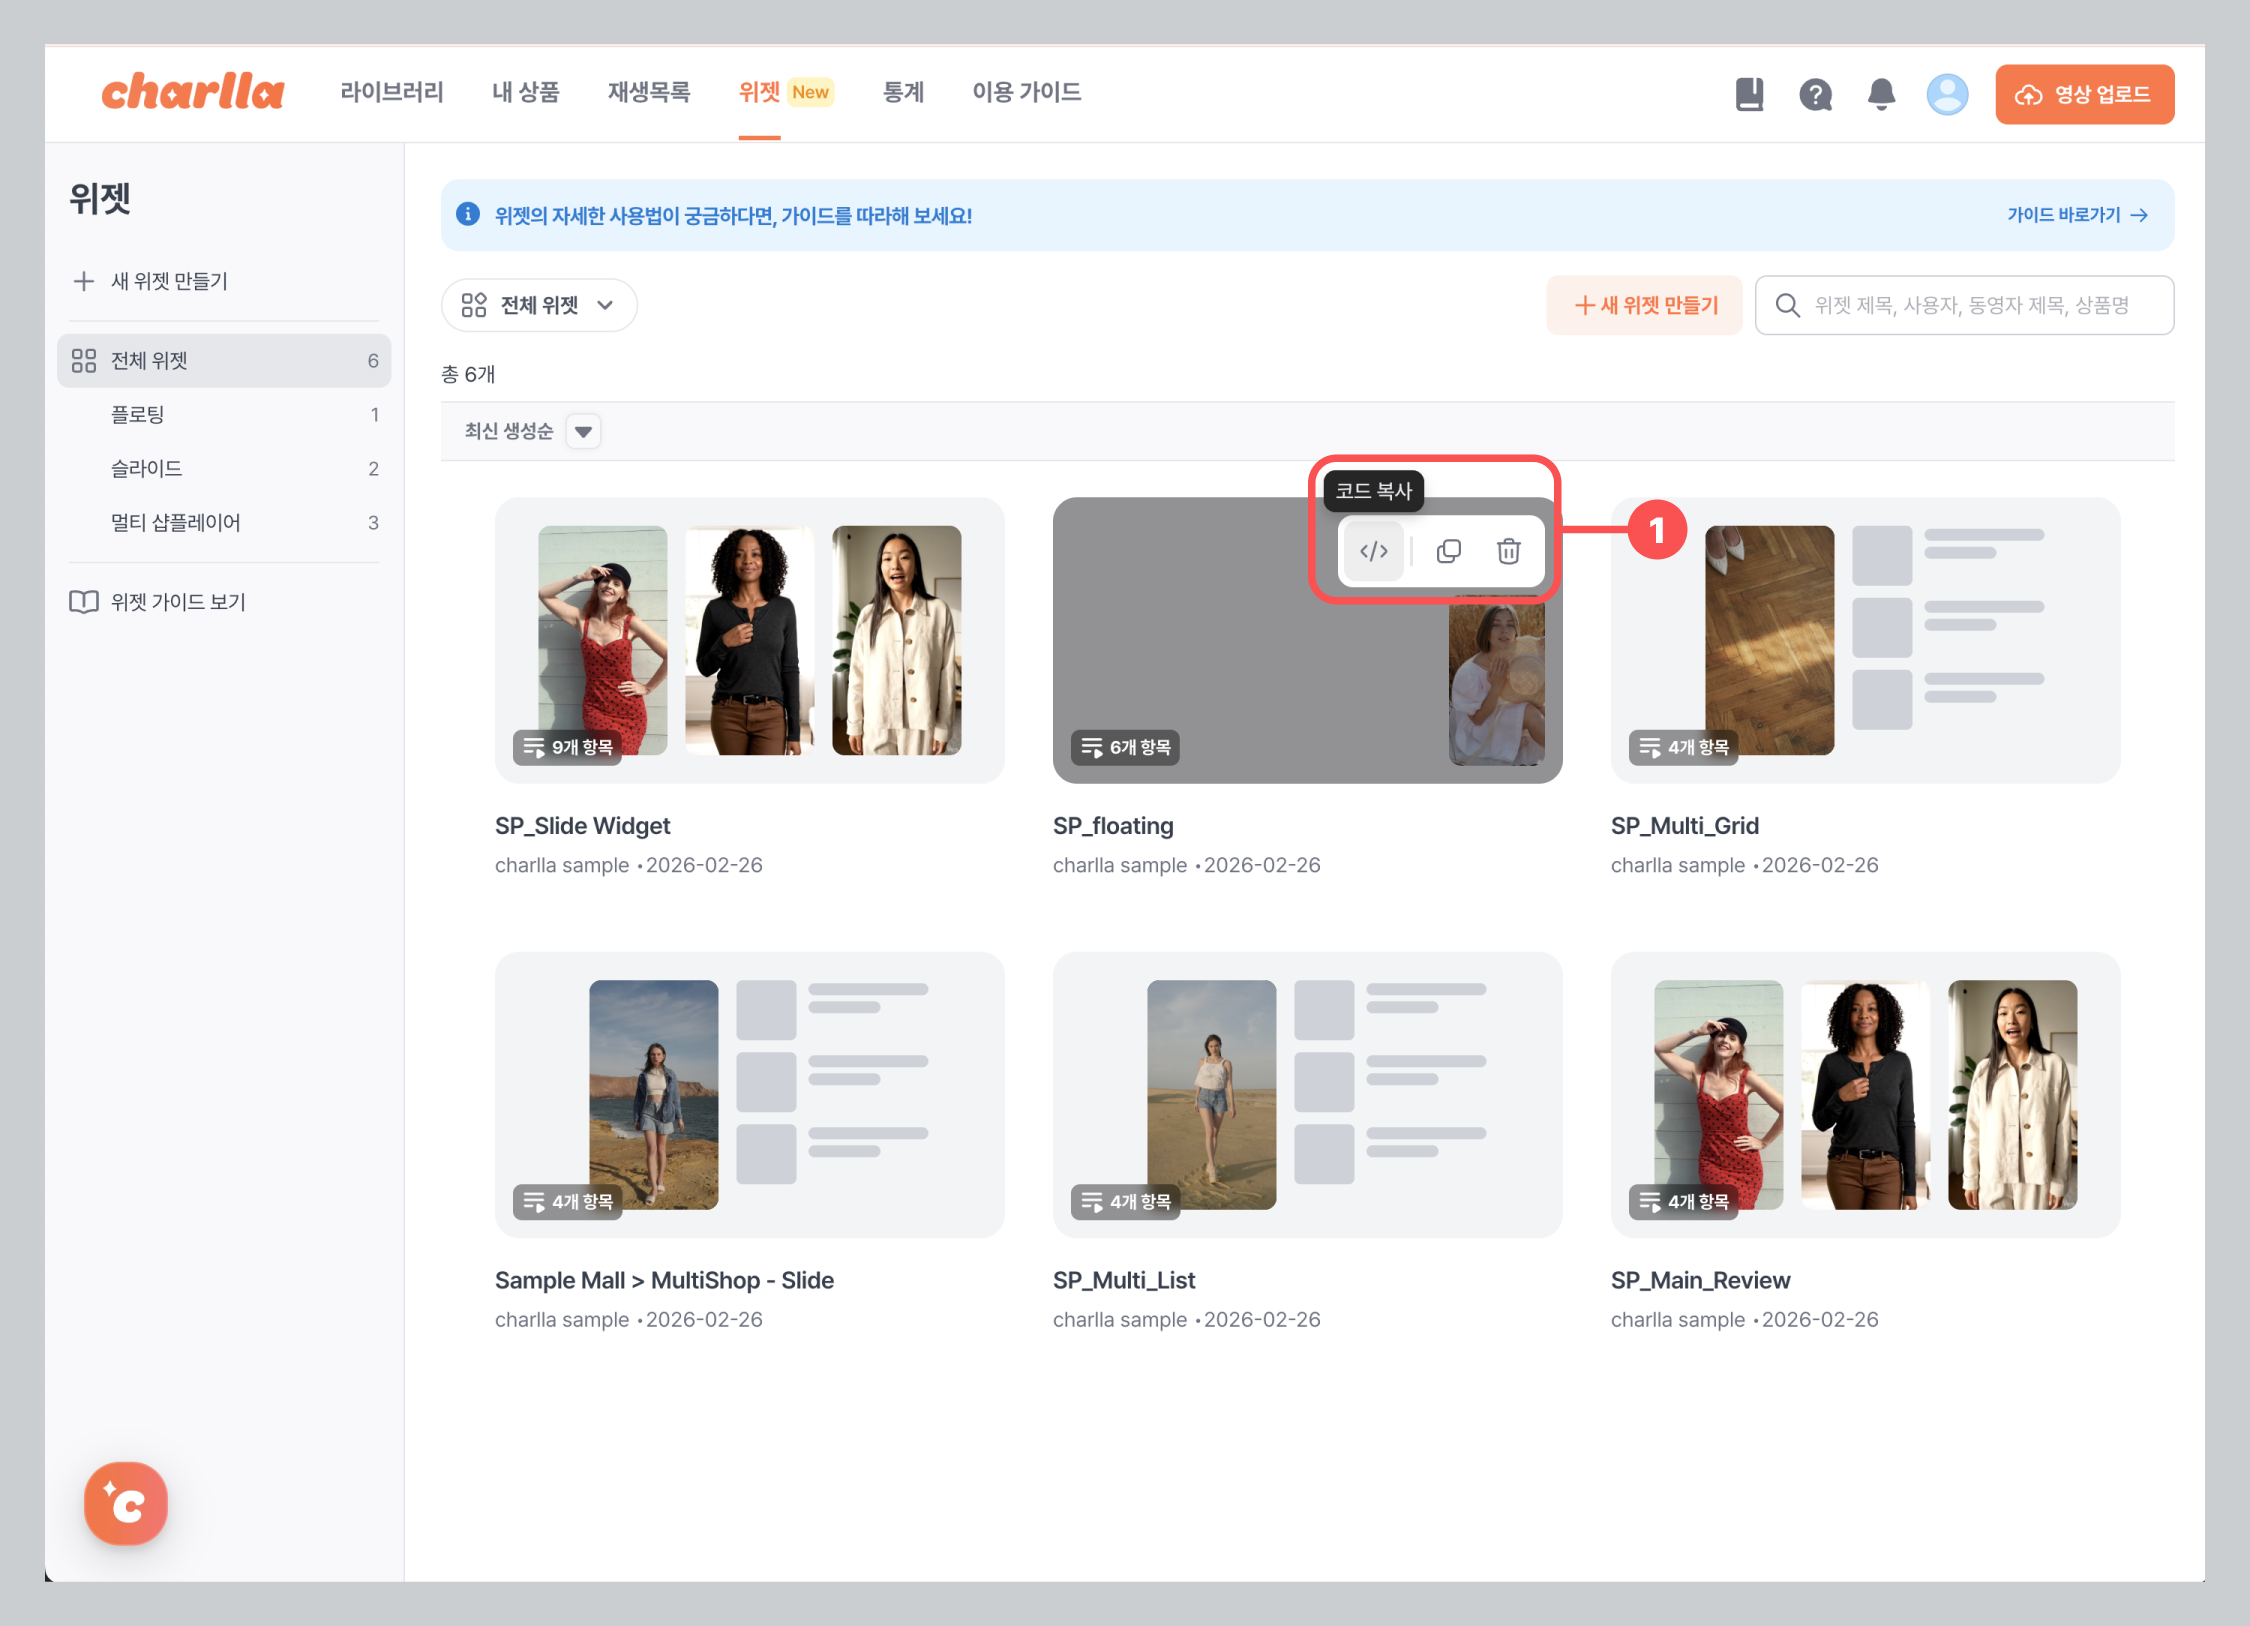Click the duplicate widget icon on SP_floating
The width and height of the screenshot is (2250, 1626).
click(x=1448, y=551)
